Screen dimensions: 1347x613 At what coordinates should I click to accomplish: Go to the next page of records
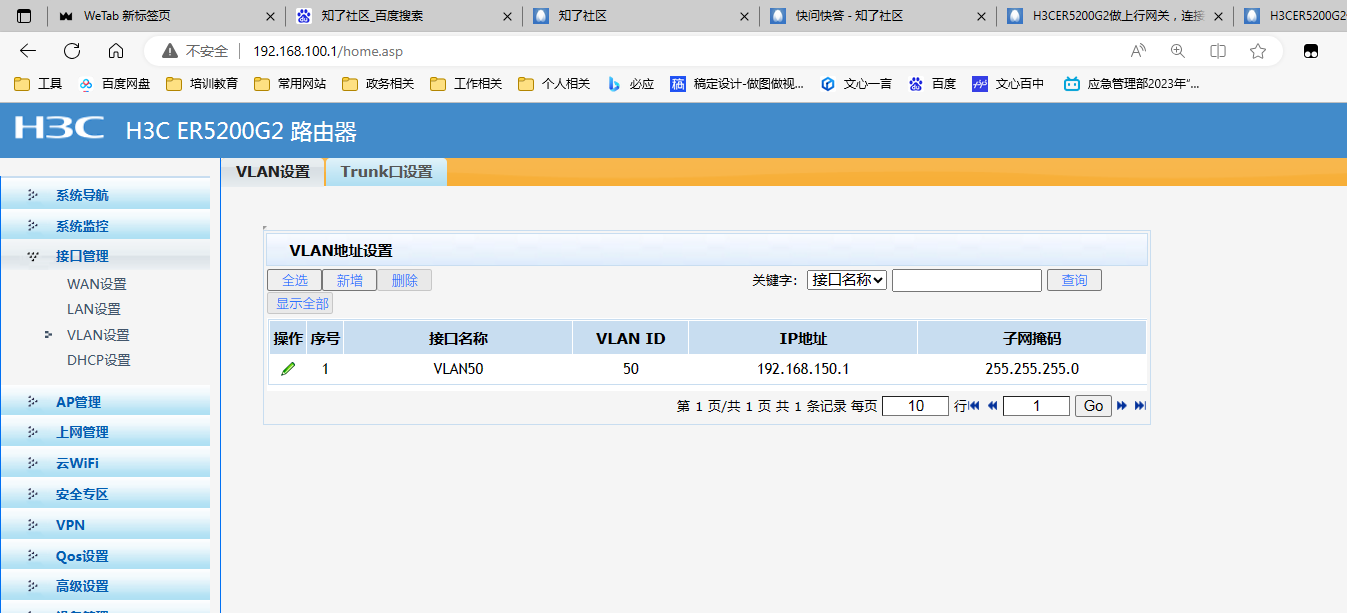point(1122,406)
